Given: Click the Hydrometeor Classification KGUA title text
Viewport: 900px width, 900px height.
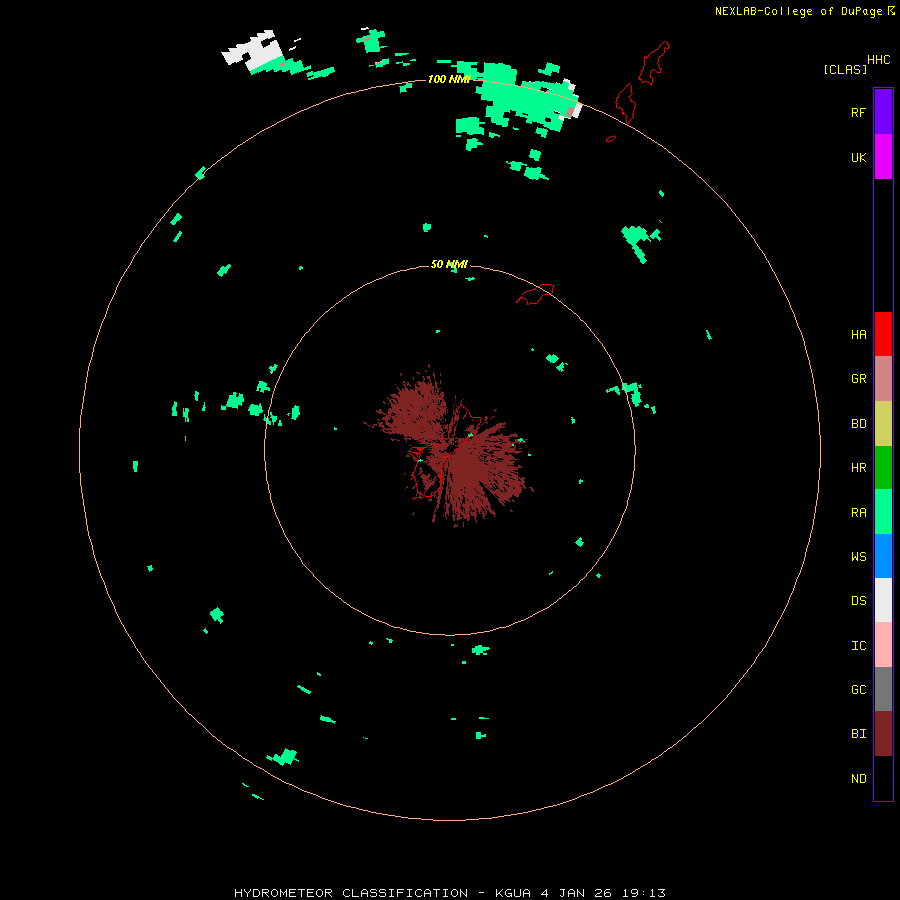Looking at the screenshot, I should click(449, 893).
